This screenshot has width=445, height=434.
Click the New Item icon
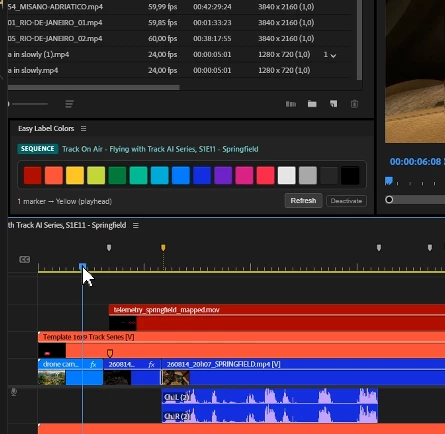coord(333,104)
